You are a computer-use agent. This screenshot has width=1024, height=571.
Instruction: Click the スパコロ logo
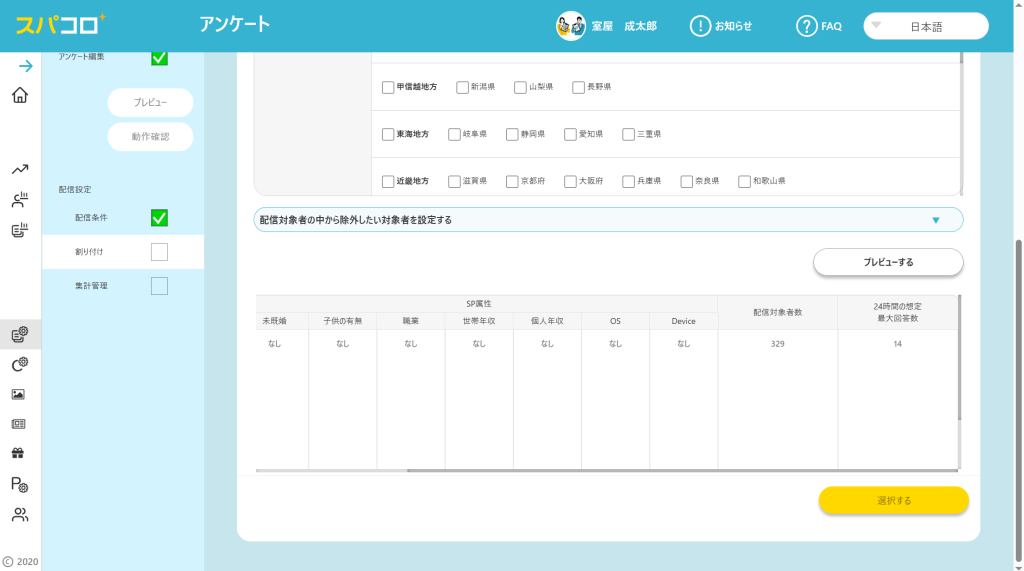point(61,25)
